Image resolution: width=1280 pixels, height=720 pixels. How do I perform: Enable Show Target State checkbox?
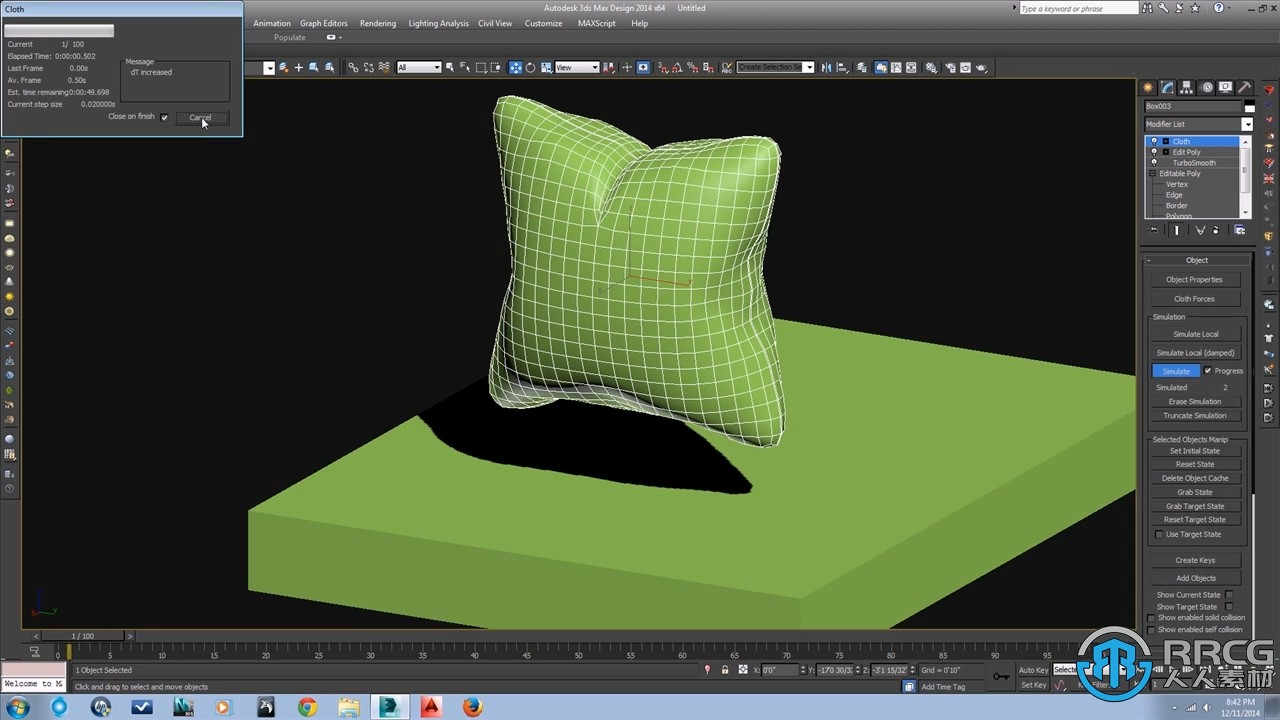1229,607
